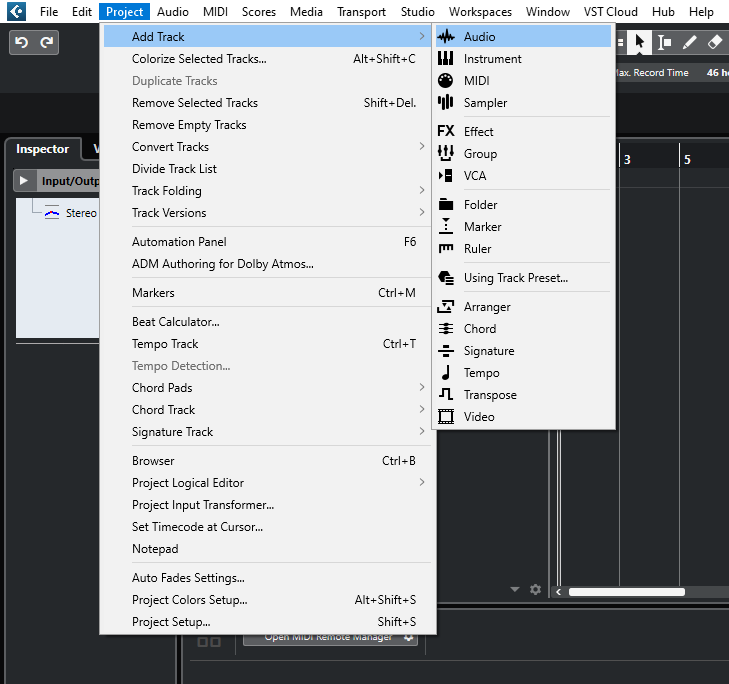The height and width of the screenshot is (684, 729).
Task: Open the Browser entry
Action: click(x=268, y=460)
